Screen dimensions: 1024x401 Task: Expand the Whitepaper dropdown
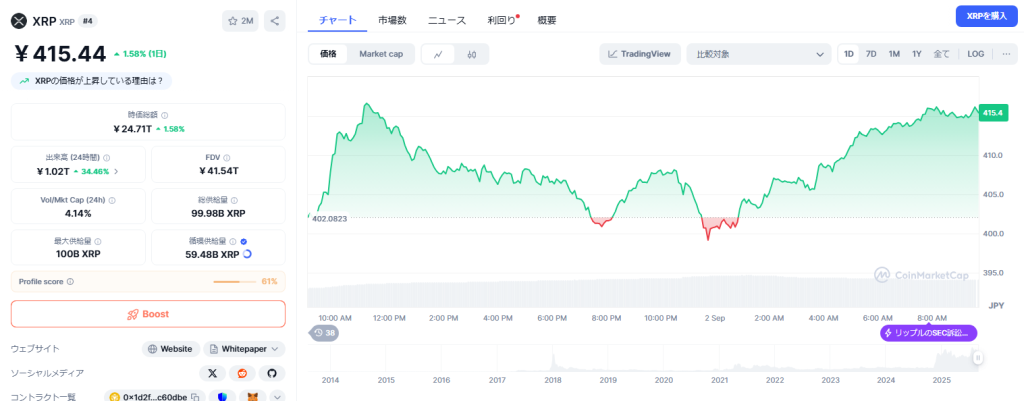pyautogui.click(x=244, y=349)
